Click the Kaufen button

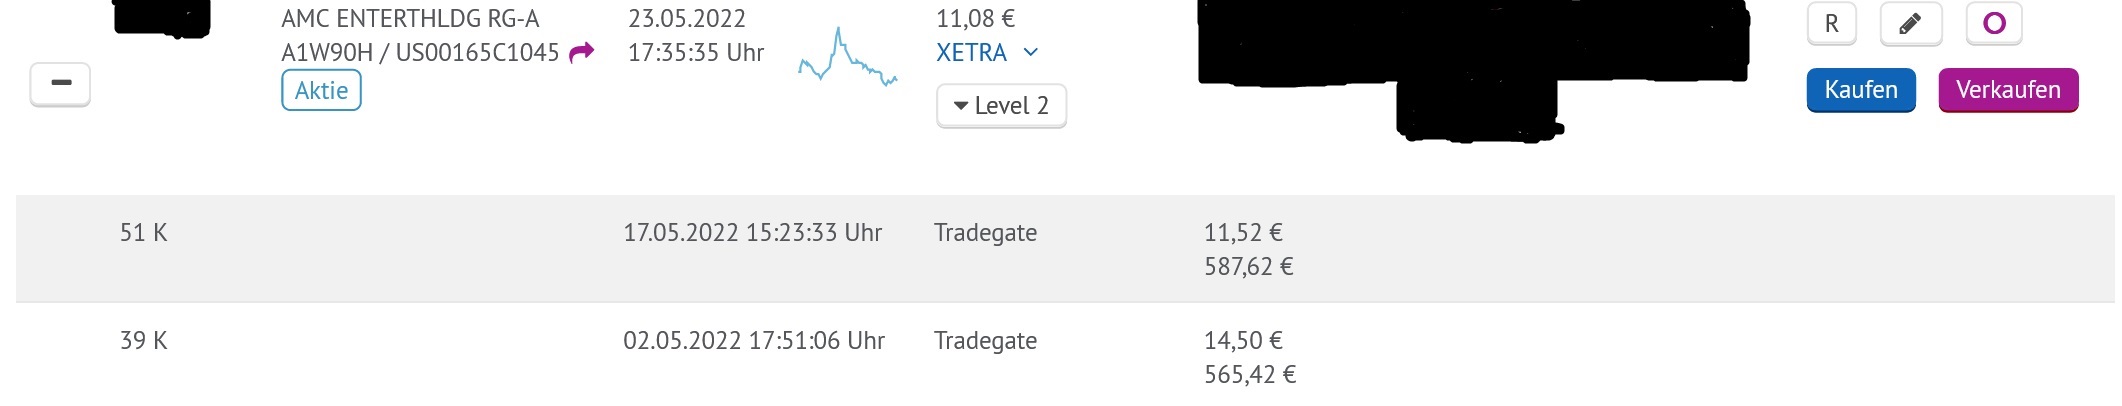pyautogui.click(x=1860, y=90)
